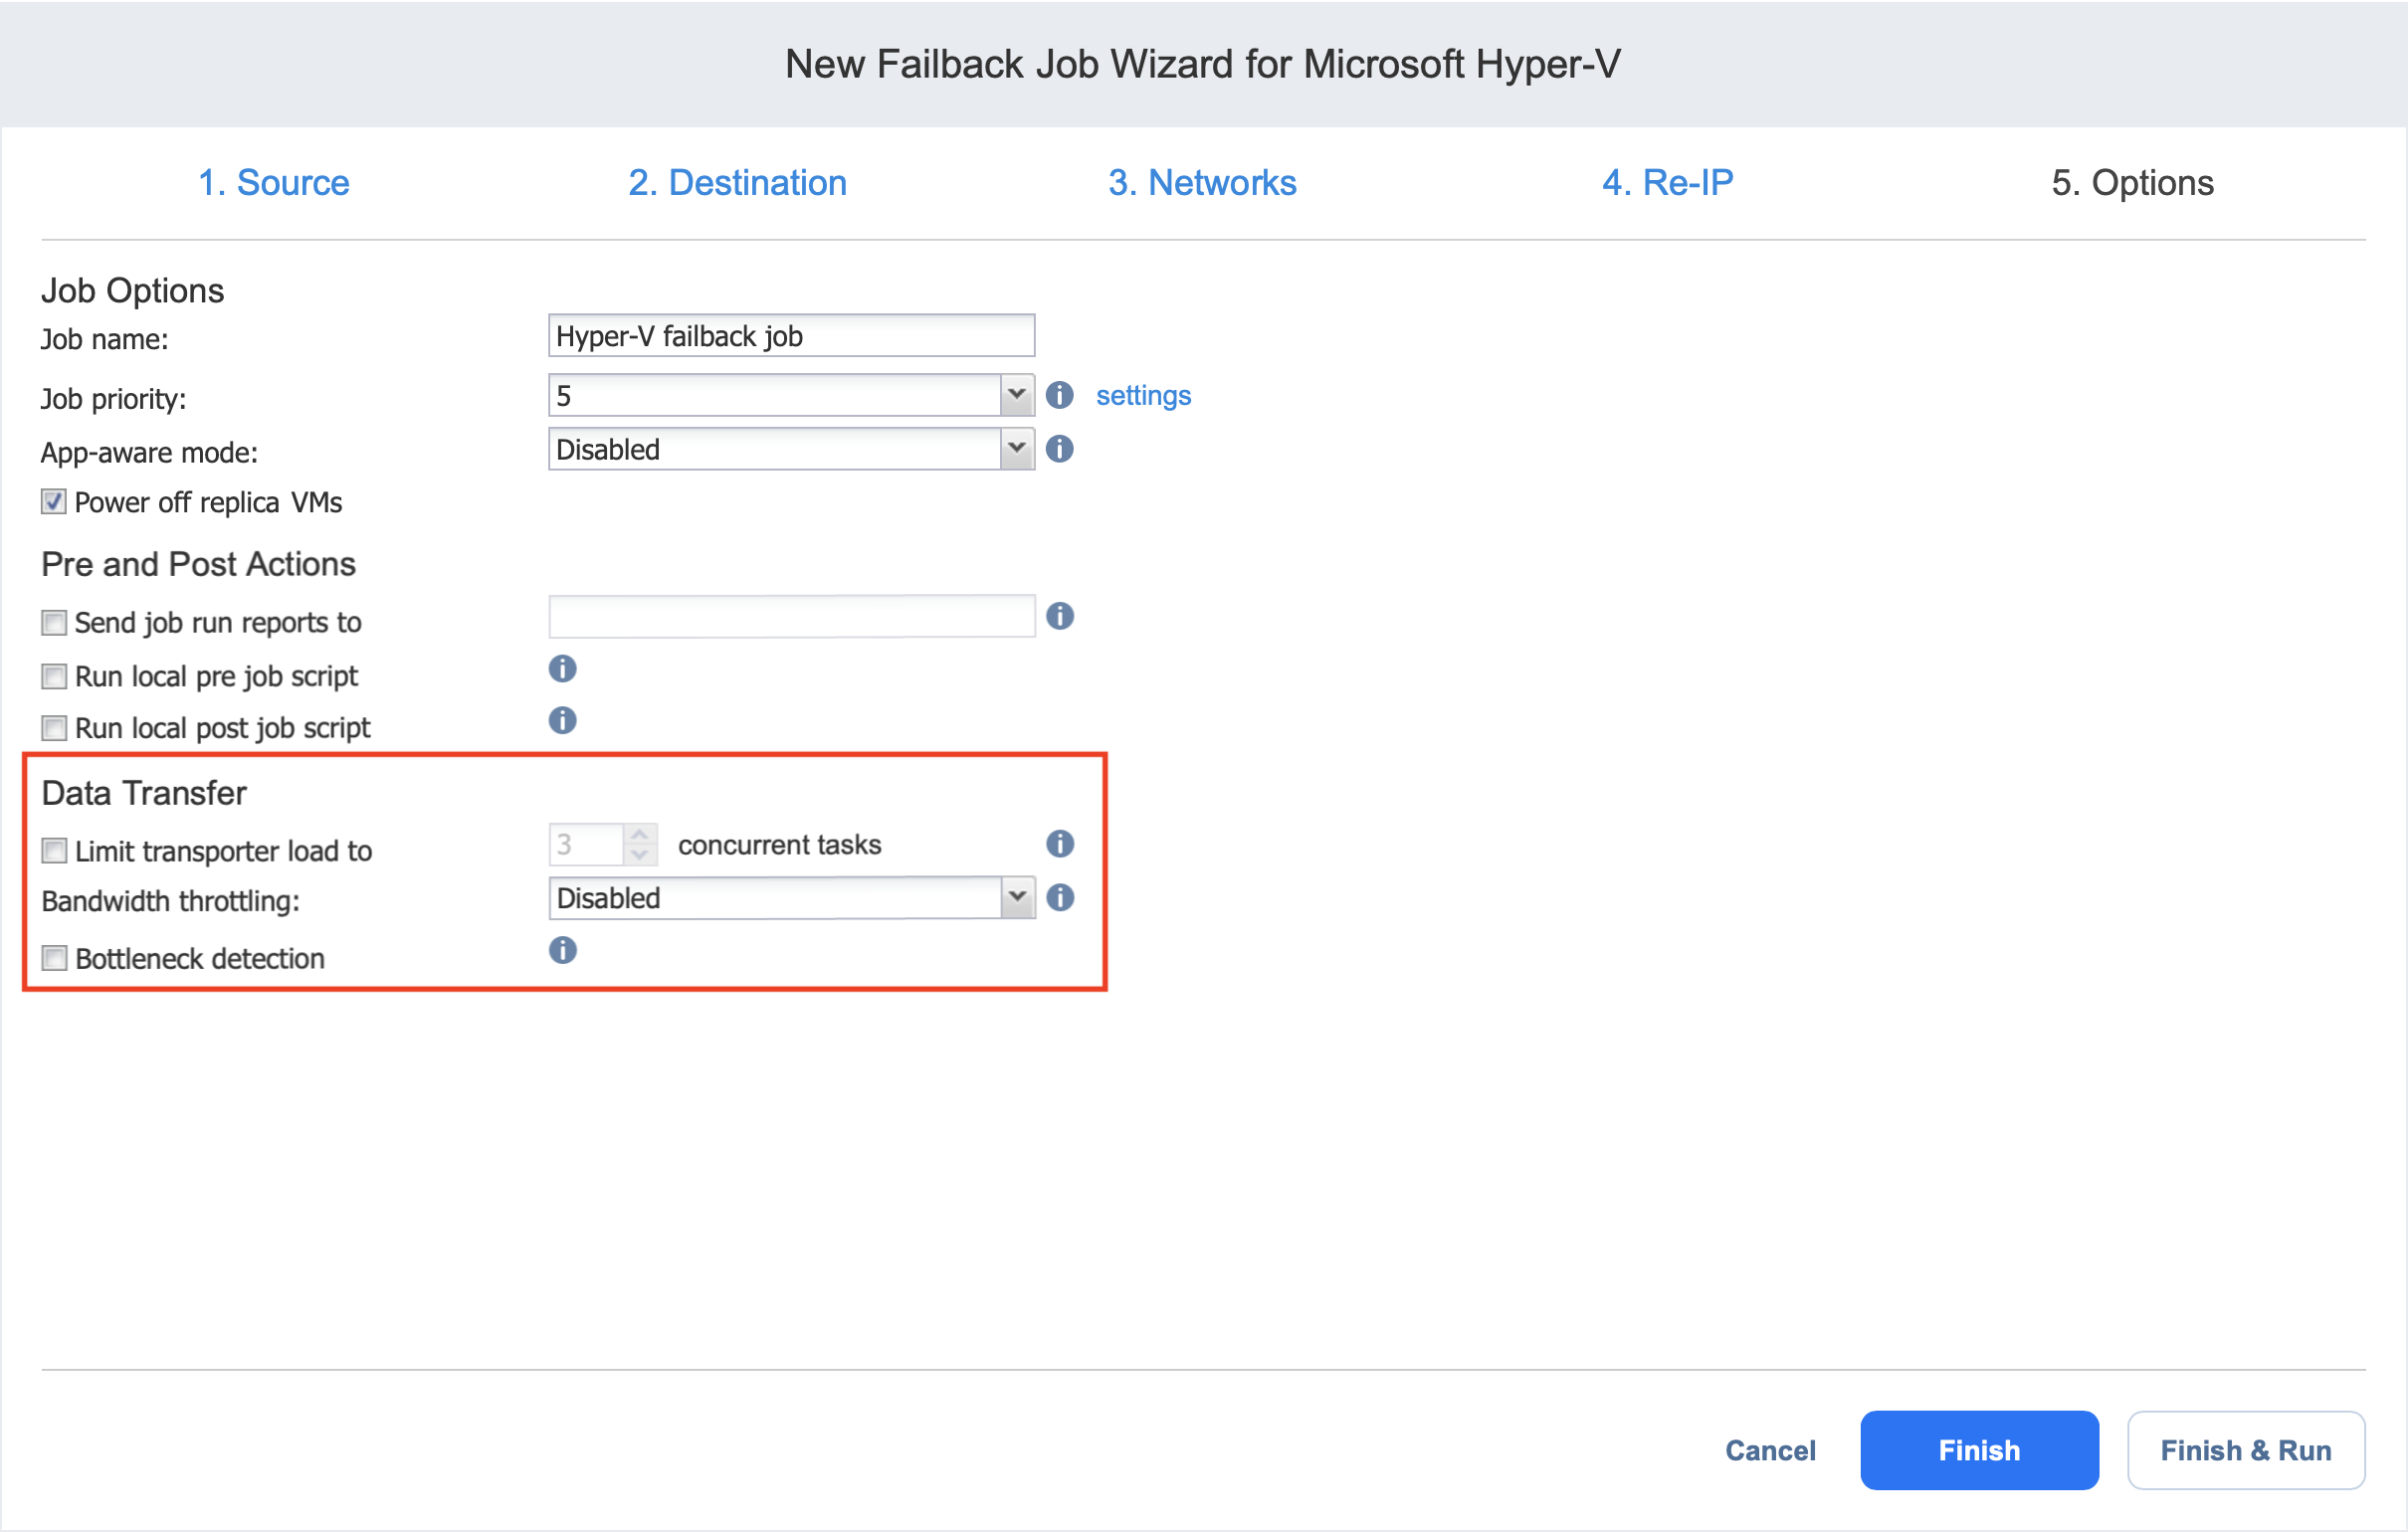The image size is (2408, 1532).
Task: Check Run local pre job script
Action: [54, 677]
